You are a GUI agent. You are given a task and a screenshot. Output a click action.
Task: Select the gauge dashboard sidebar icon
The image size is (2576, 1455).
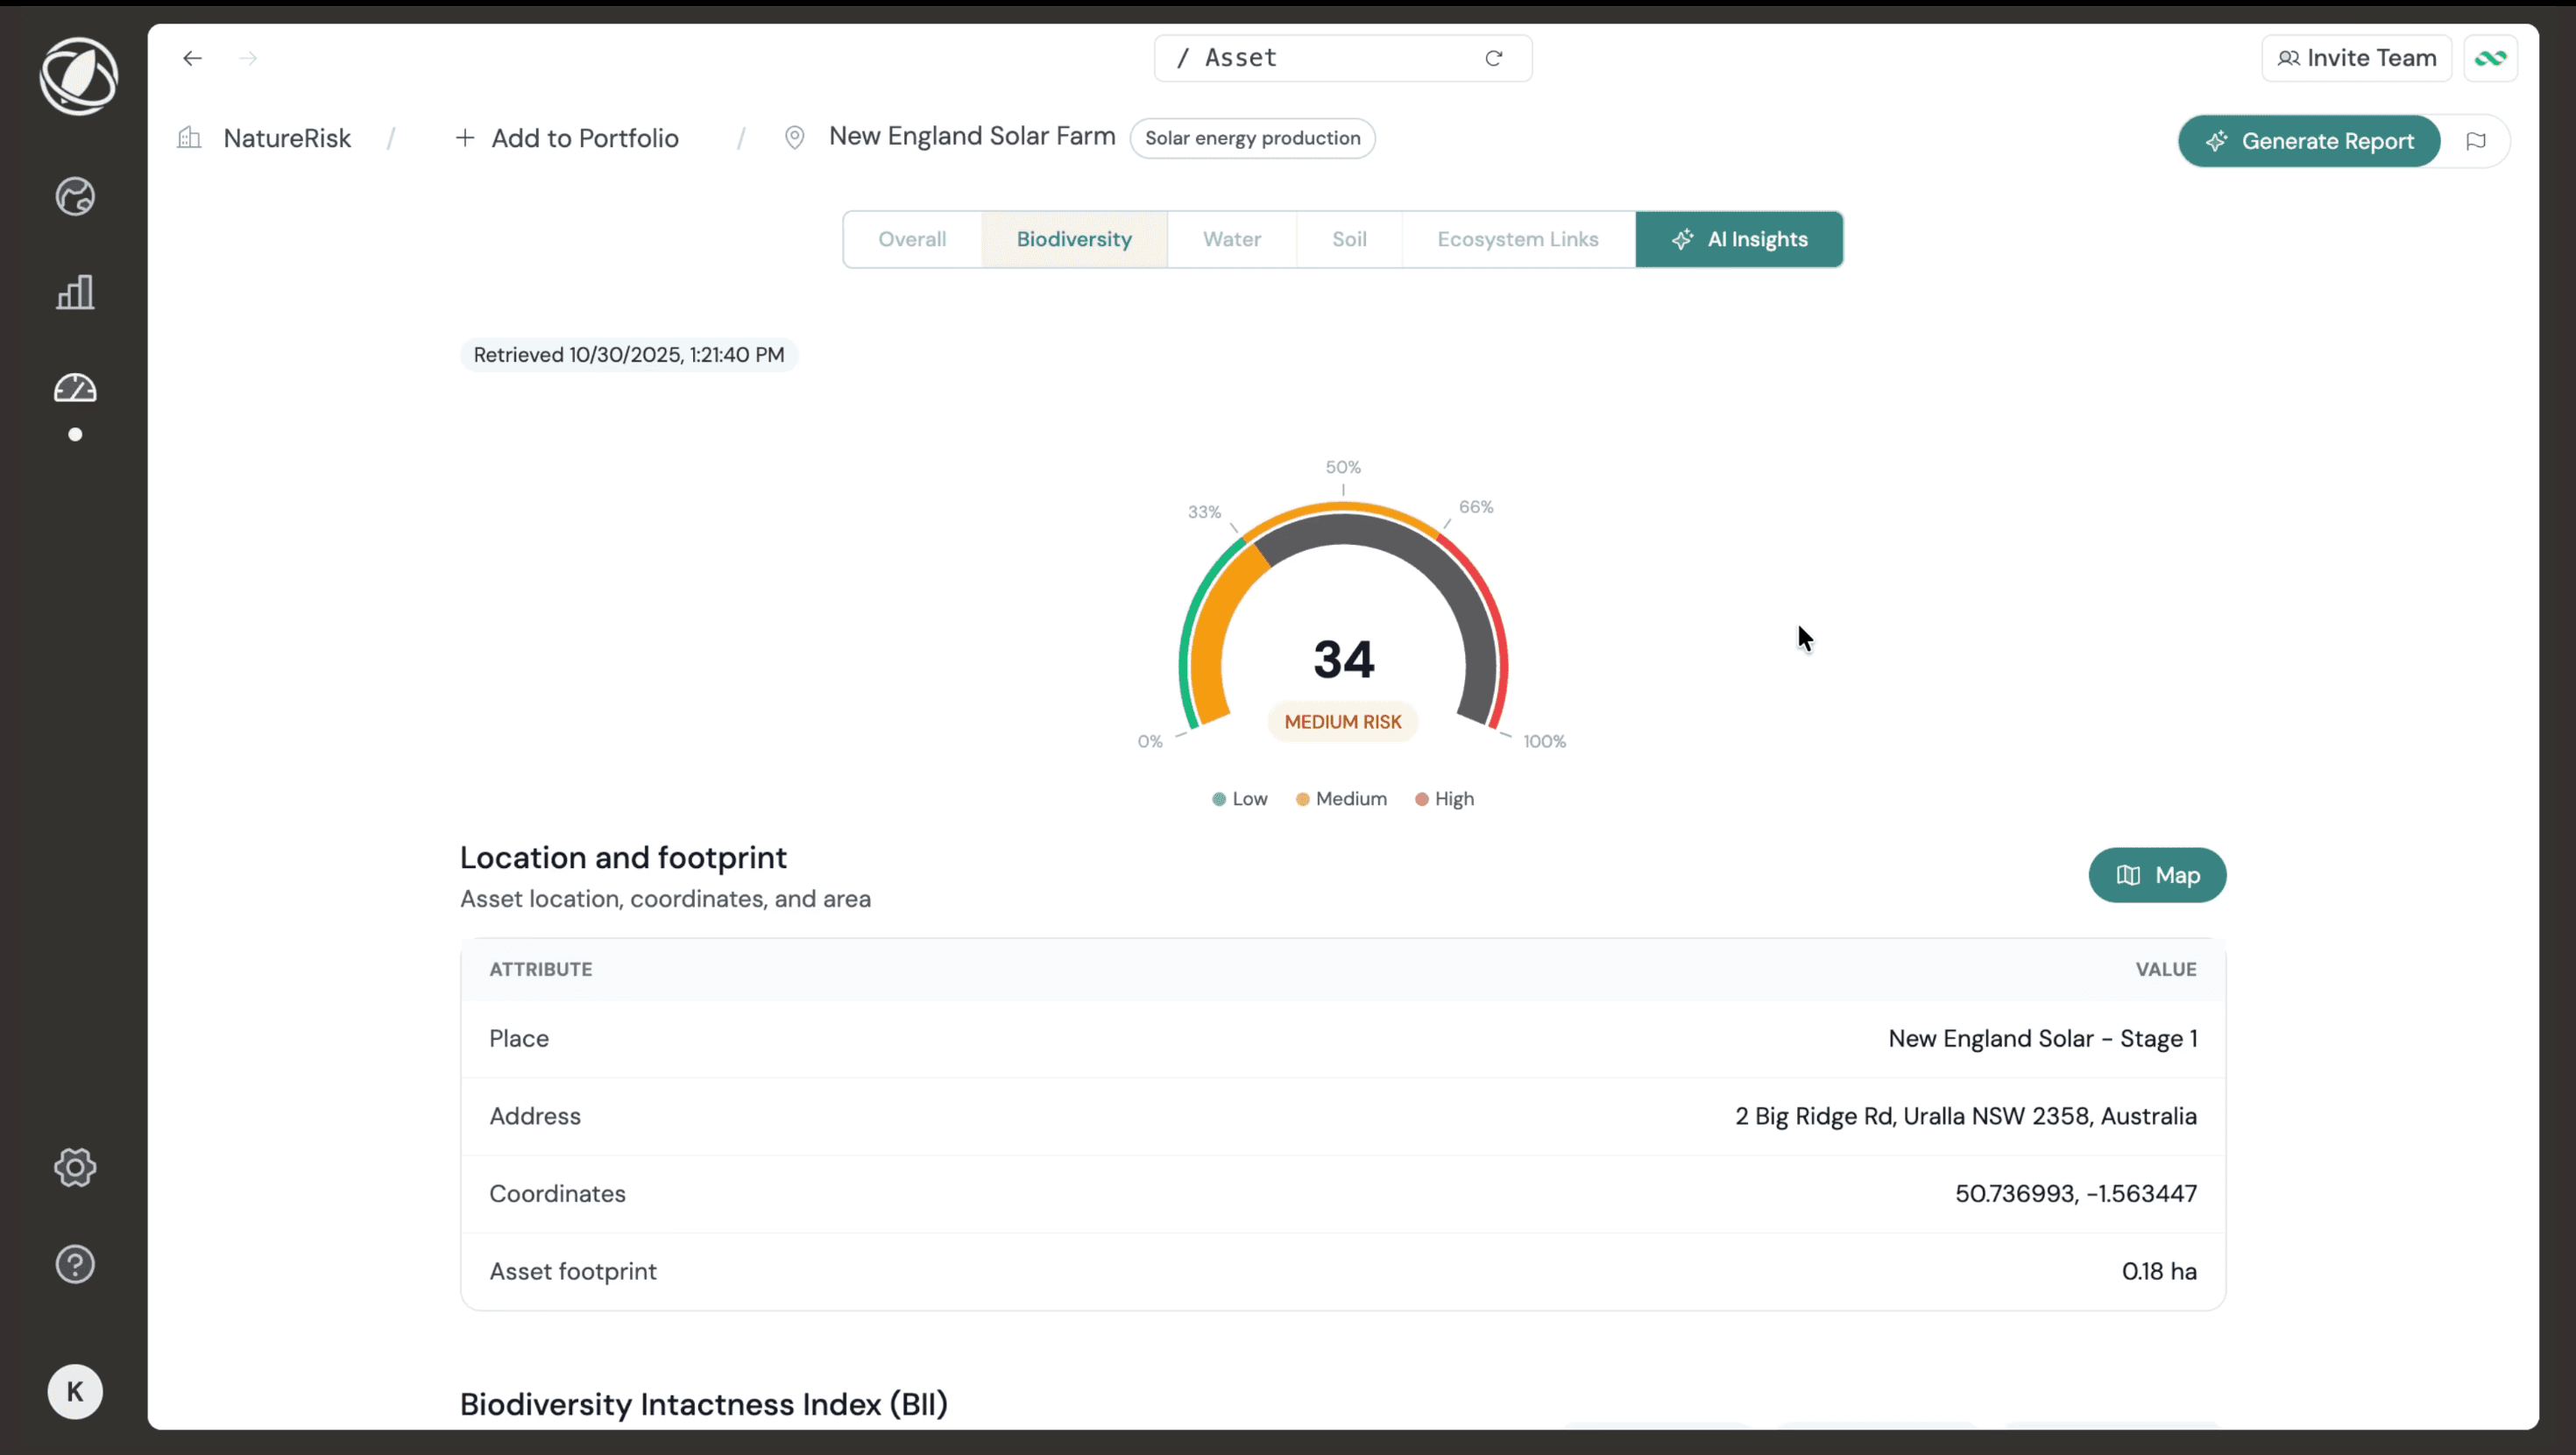coord(75,388)
